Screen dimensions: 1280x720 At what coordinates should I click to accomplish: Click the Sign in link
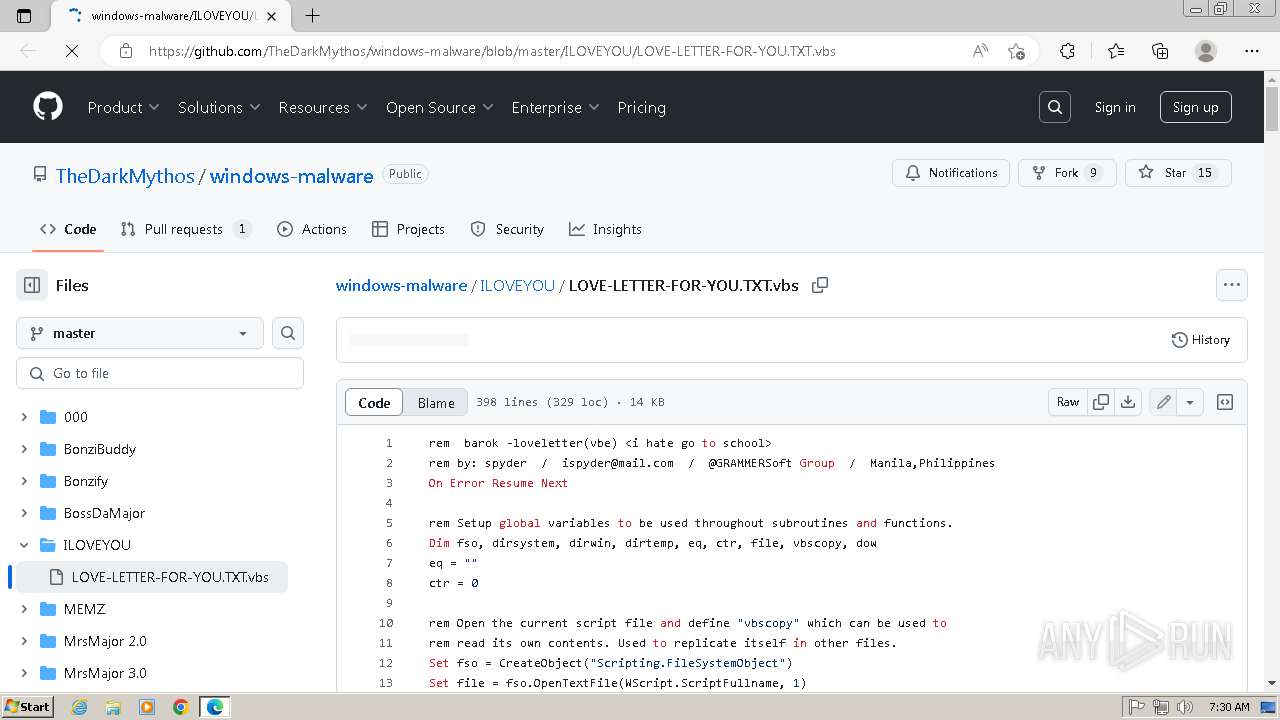[1115, 107]
